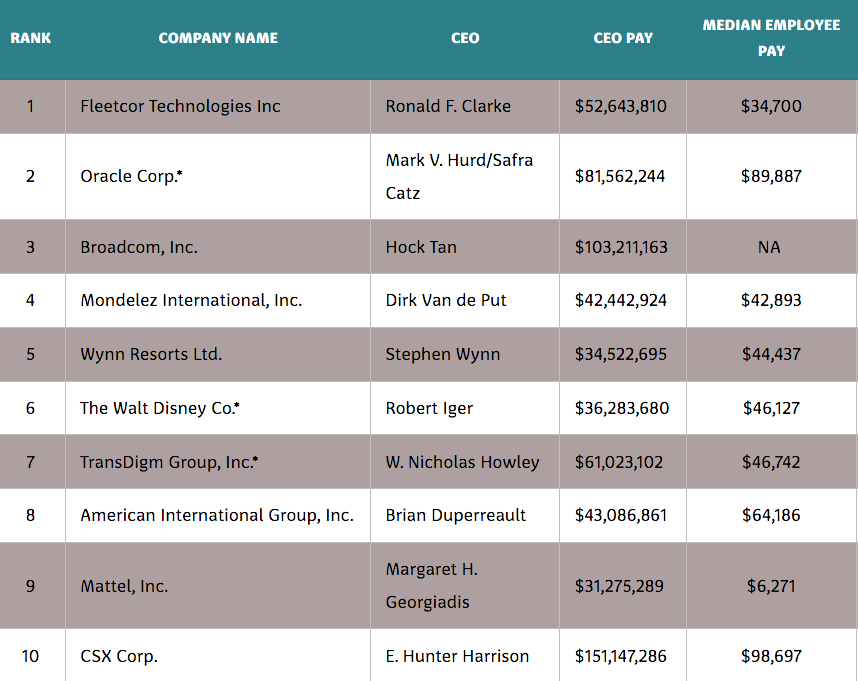The height and width of the screenshot is (681, 858).
Task: Select CSX Corp. CEO pay $151,147,286
Action: [x=620, y=656]
